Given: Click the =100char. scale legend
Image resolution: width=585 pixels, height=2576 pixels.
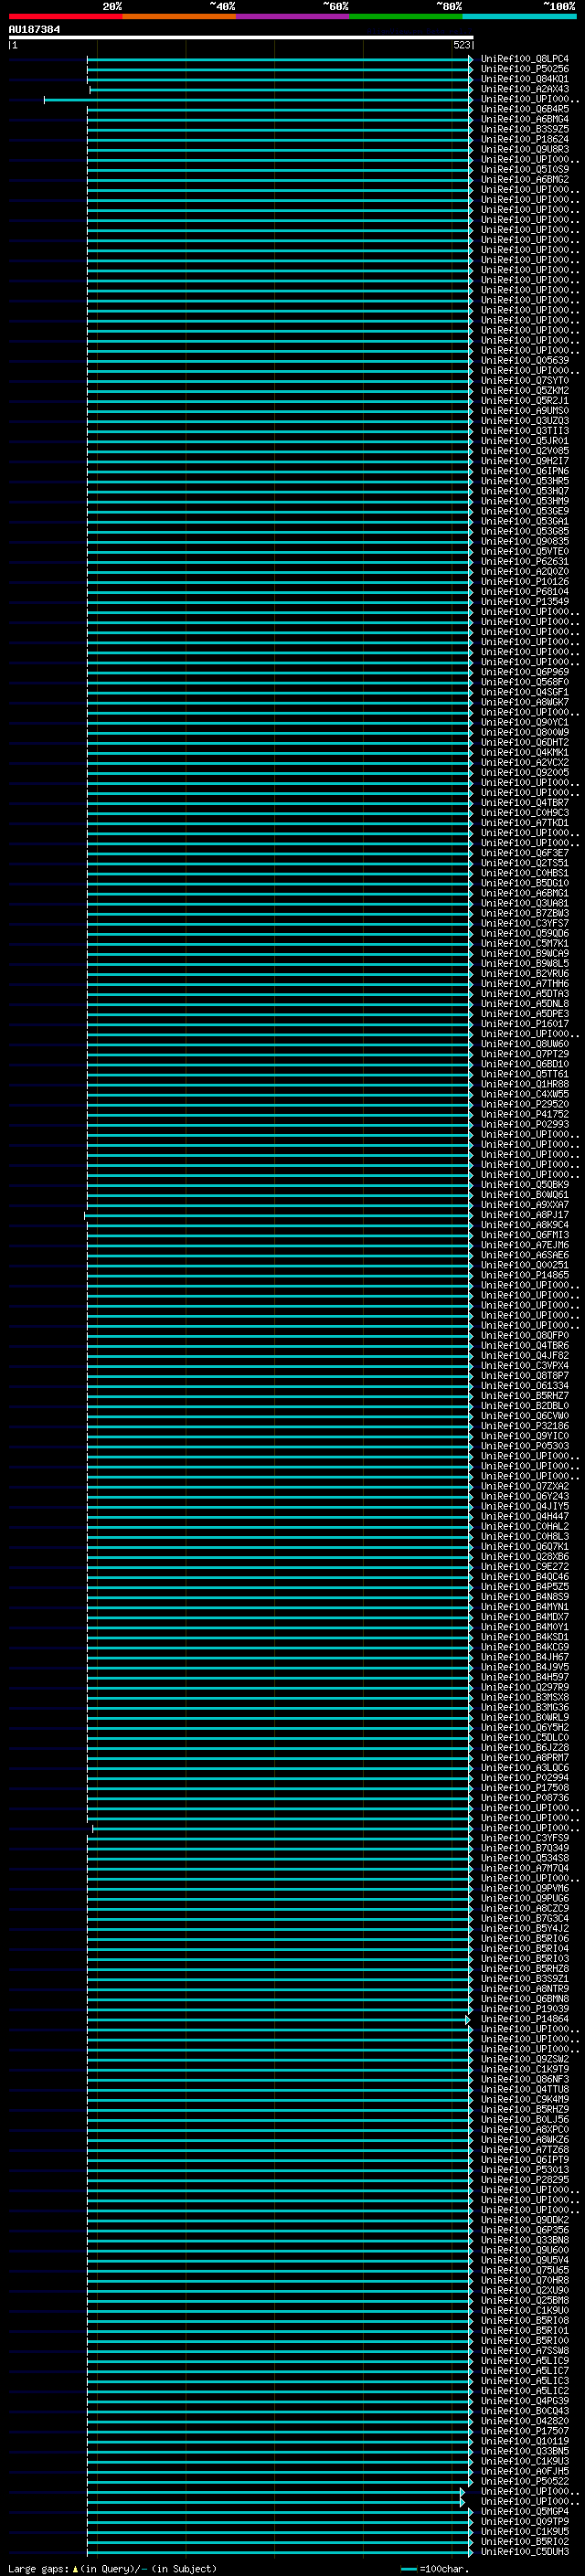Looking at the screenshot, I should tap(435, 2568).
